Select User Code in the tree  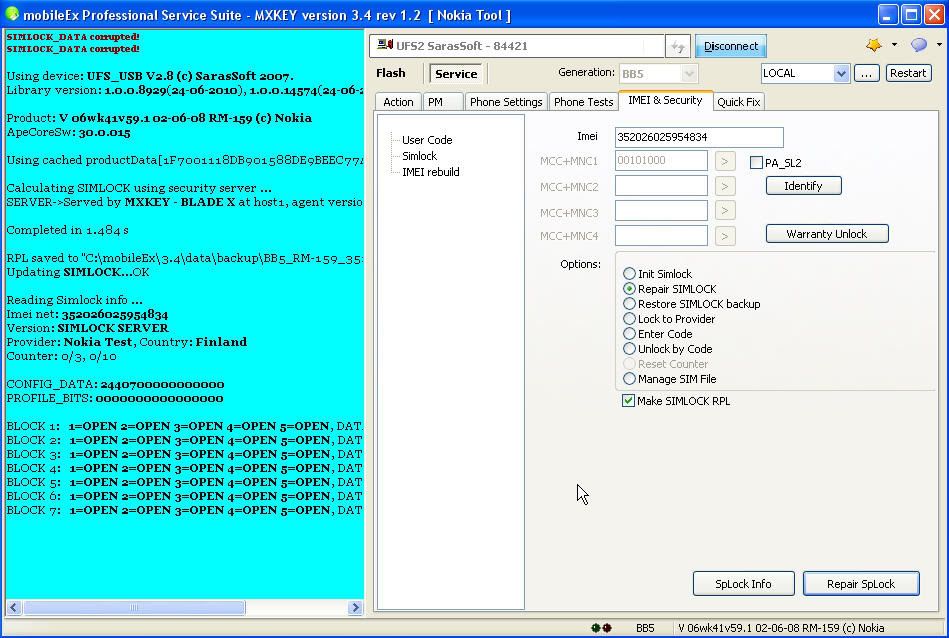[427, 140]
